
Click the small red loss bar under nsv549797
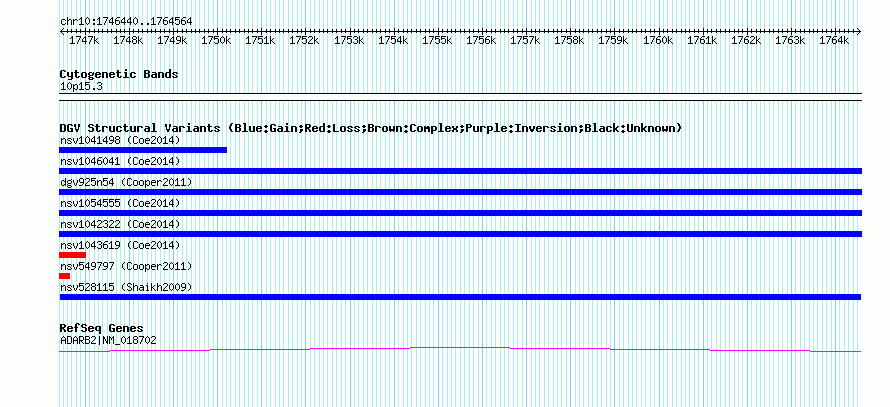64,276
